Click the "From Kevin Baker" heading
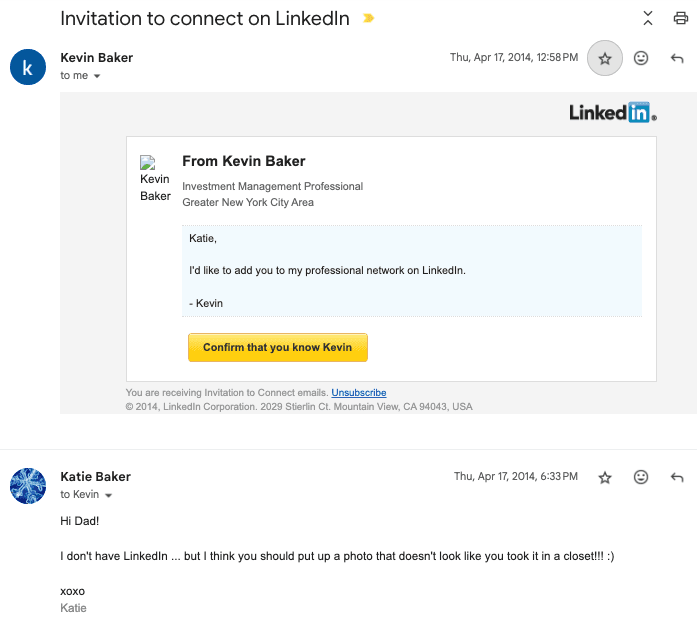This screenshot has height=628, width=697. [243, 161]
